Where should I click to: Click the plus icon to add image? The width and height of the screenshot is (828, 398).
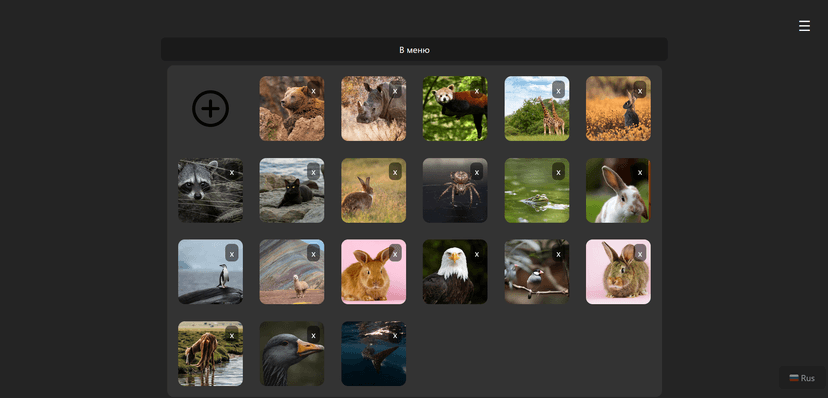tap(210, 109)
